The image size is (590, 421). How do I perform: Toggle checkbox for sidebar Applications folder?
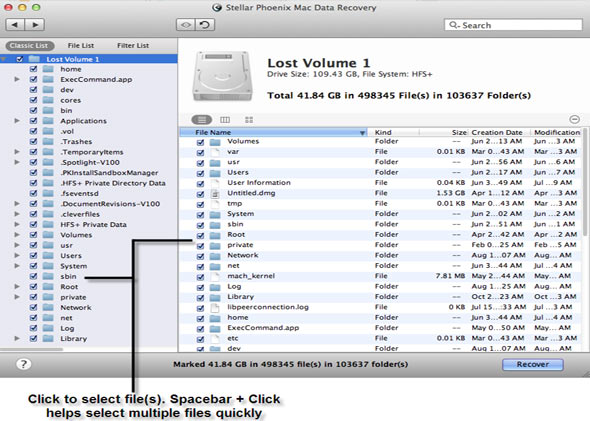[33, 121]
